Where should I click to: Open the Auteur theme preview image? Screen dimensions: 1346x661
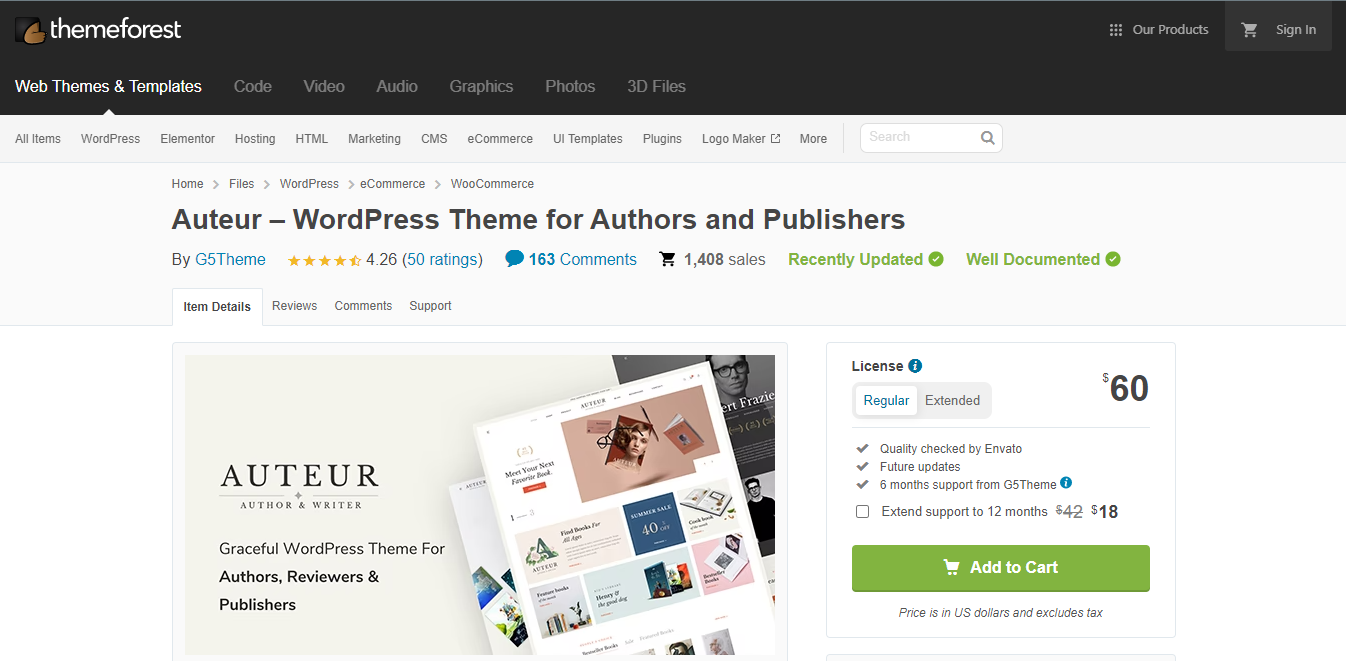[x=480, y=505]
